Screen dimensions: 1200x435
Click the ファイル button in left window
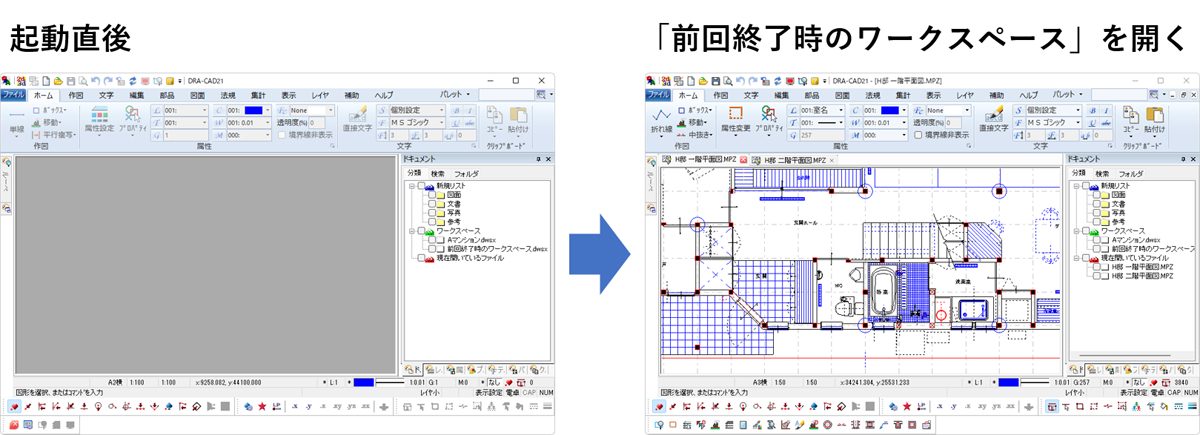(14, 94)
